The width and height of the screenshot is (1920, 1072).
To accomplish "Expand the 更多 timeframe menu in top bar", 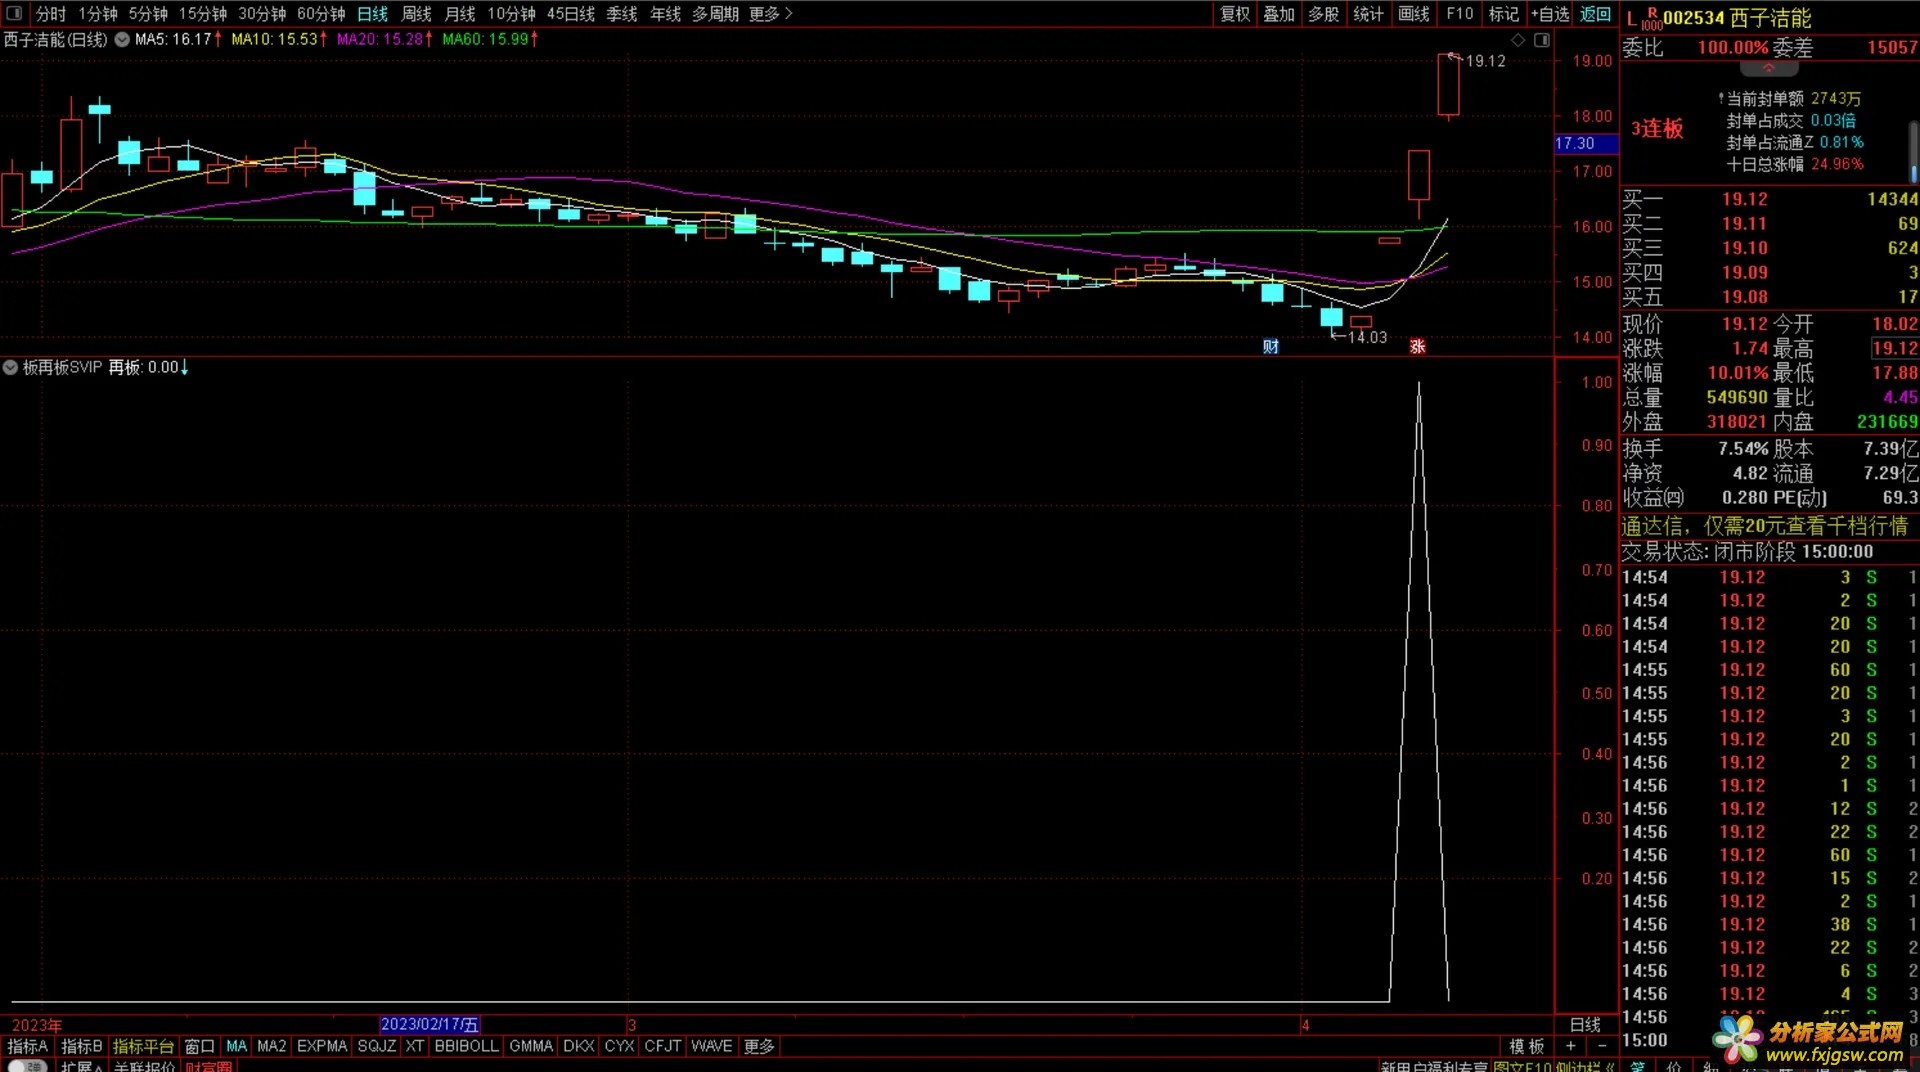I will [771, 14].
